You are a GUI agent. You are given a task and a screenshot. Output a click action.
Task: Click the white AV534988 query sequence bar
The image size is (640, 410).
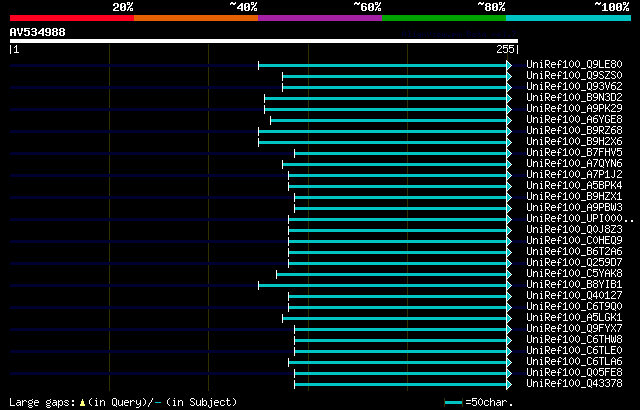264,41
